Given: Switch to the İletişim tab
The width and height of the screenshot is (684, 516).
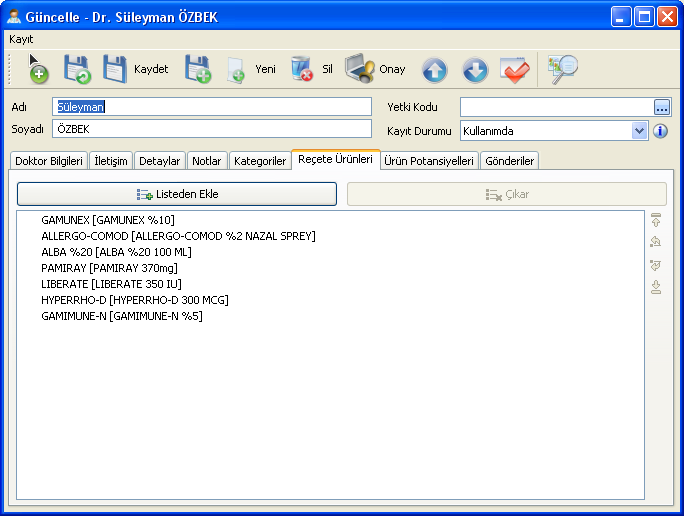Looking at the screenshot, I should [x=111, y=161].
